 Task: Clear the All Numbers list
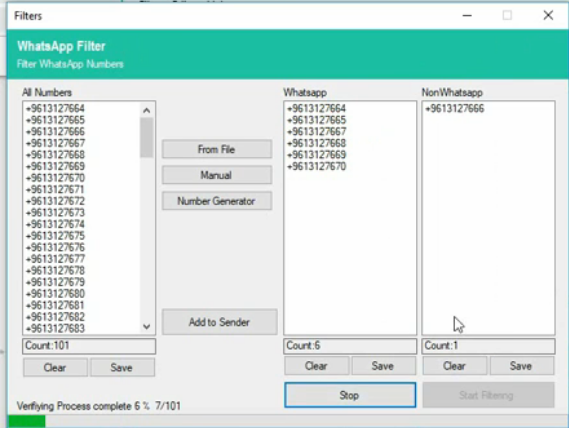click(x=55, y=367)
